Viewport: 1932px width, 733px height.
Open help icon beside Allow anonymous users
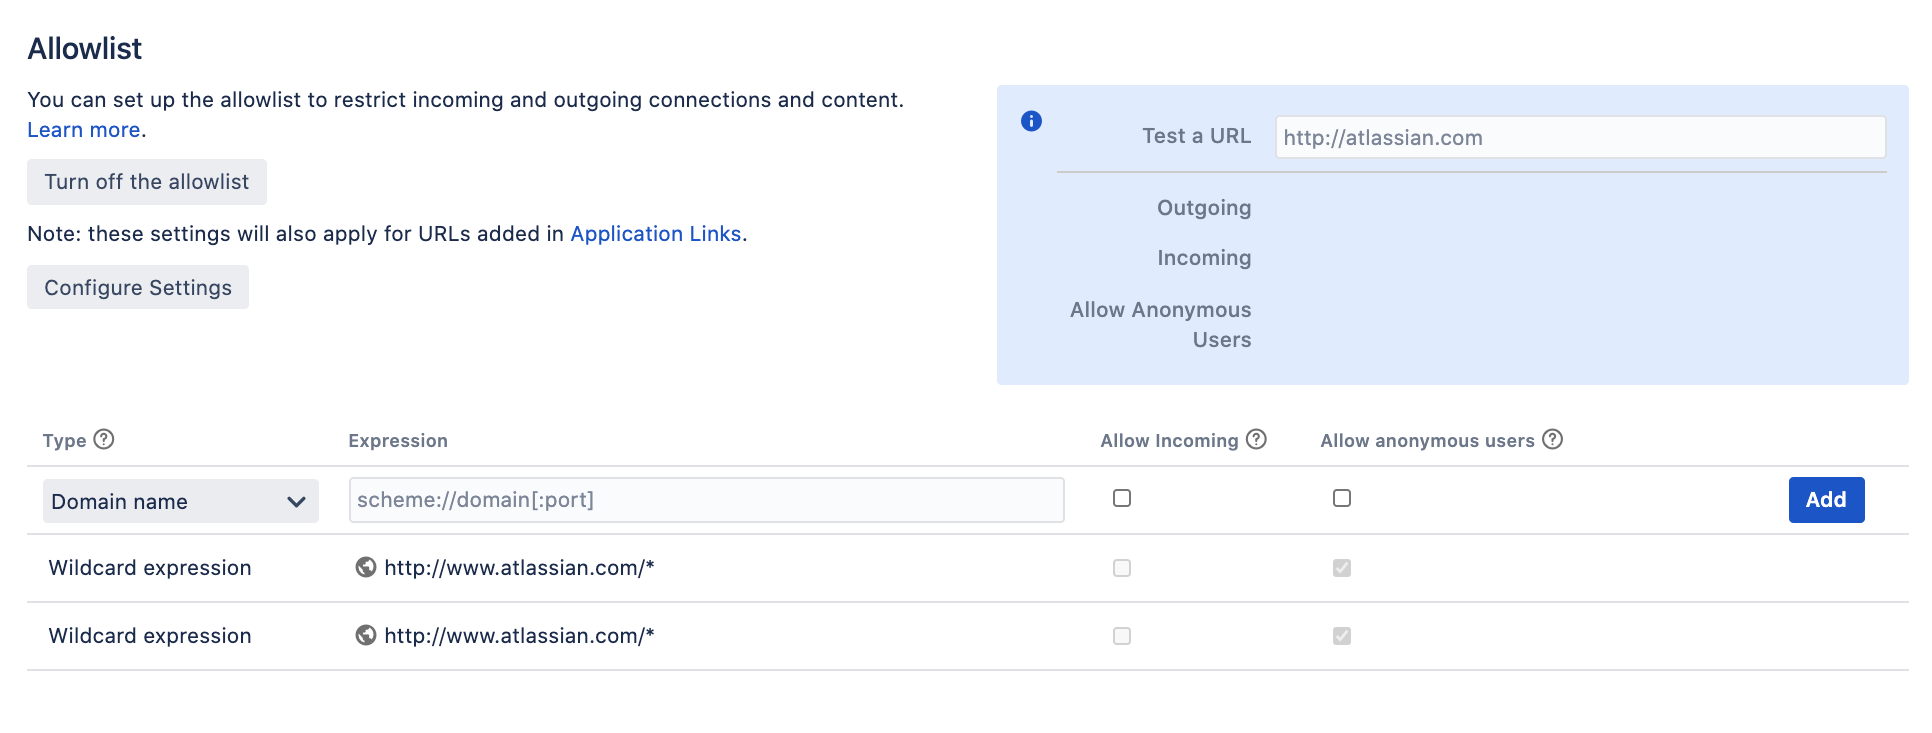pyautogui.click(x=1552, y=439)
